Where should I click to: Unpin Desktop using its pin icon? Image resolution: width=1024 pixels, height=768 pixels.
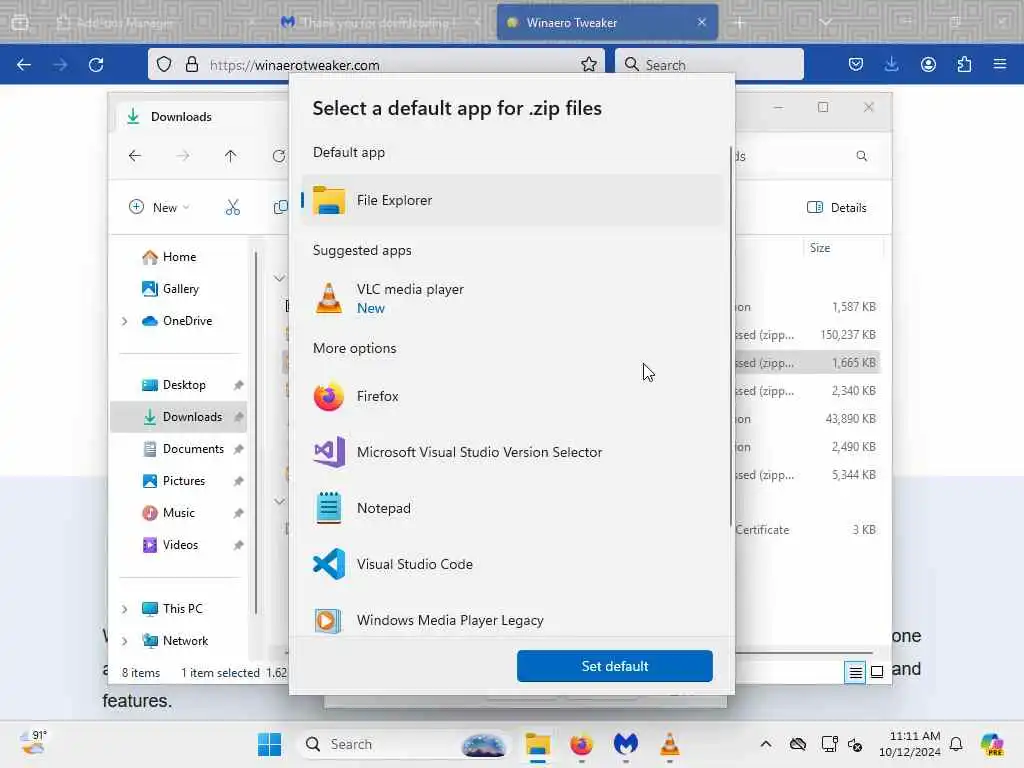[x=238, y=385]
